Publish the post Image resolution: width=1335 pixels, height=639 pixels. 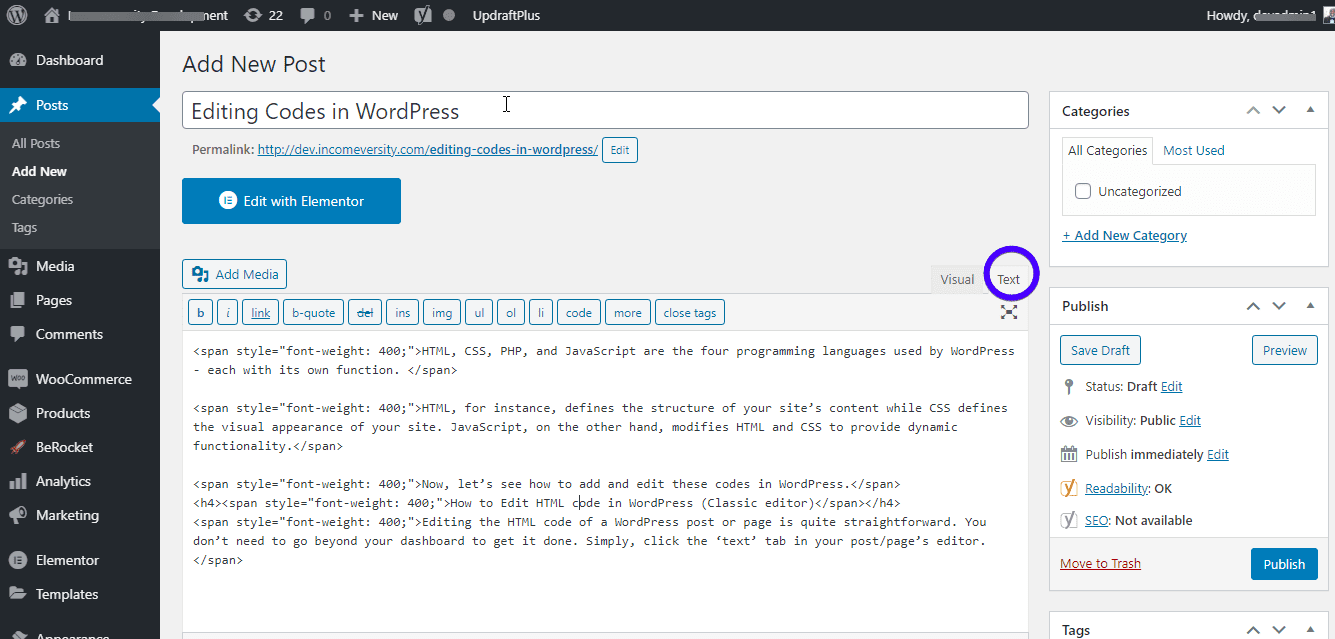(1284, 564)
